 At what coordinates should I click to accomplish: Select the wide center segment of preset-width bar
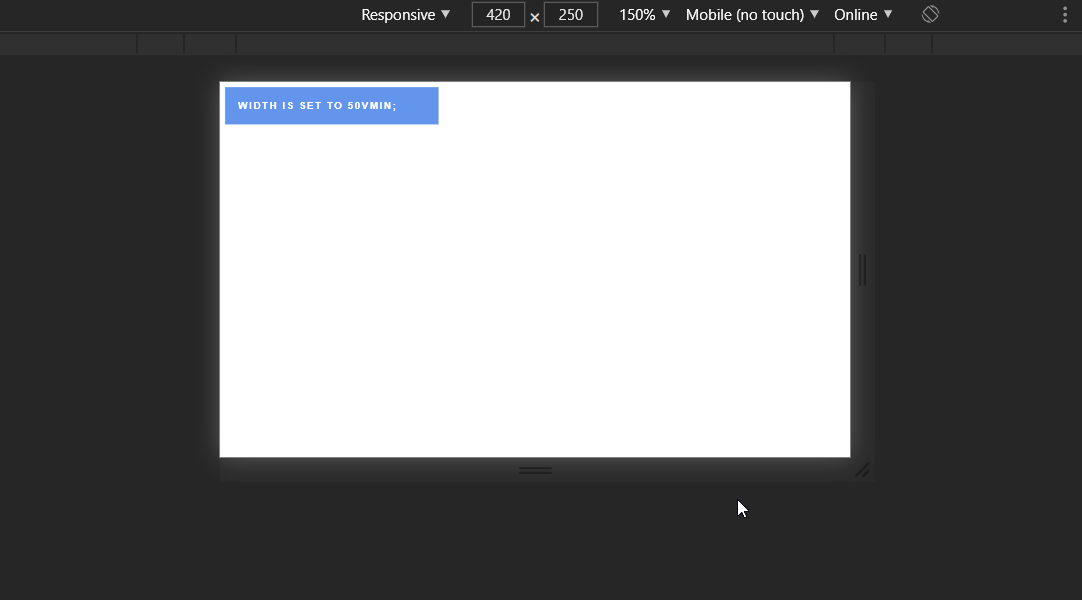pos(535,44)
